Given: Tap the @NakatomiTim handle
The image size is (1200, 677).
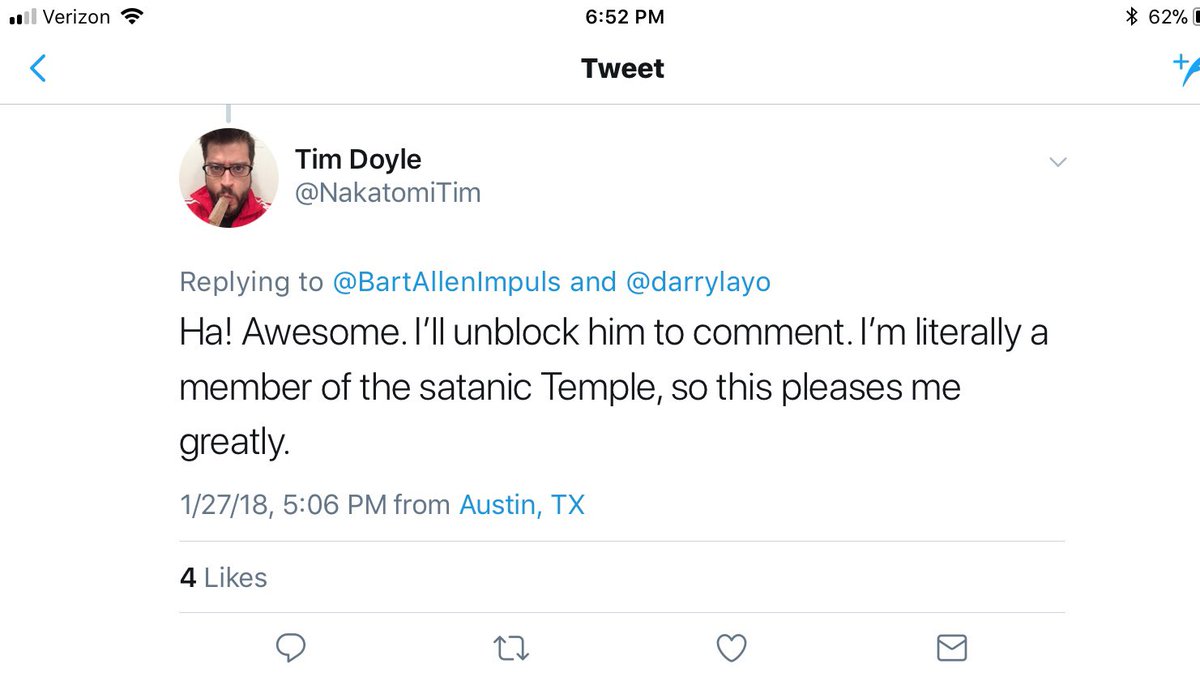Looking at the screenshot, I should click(388, 192).
